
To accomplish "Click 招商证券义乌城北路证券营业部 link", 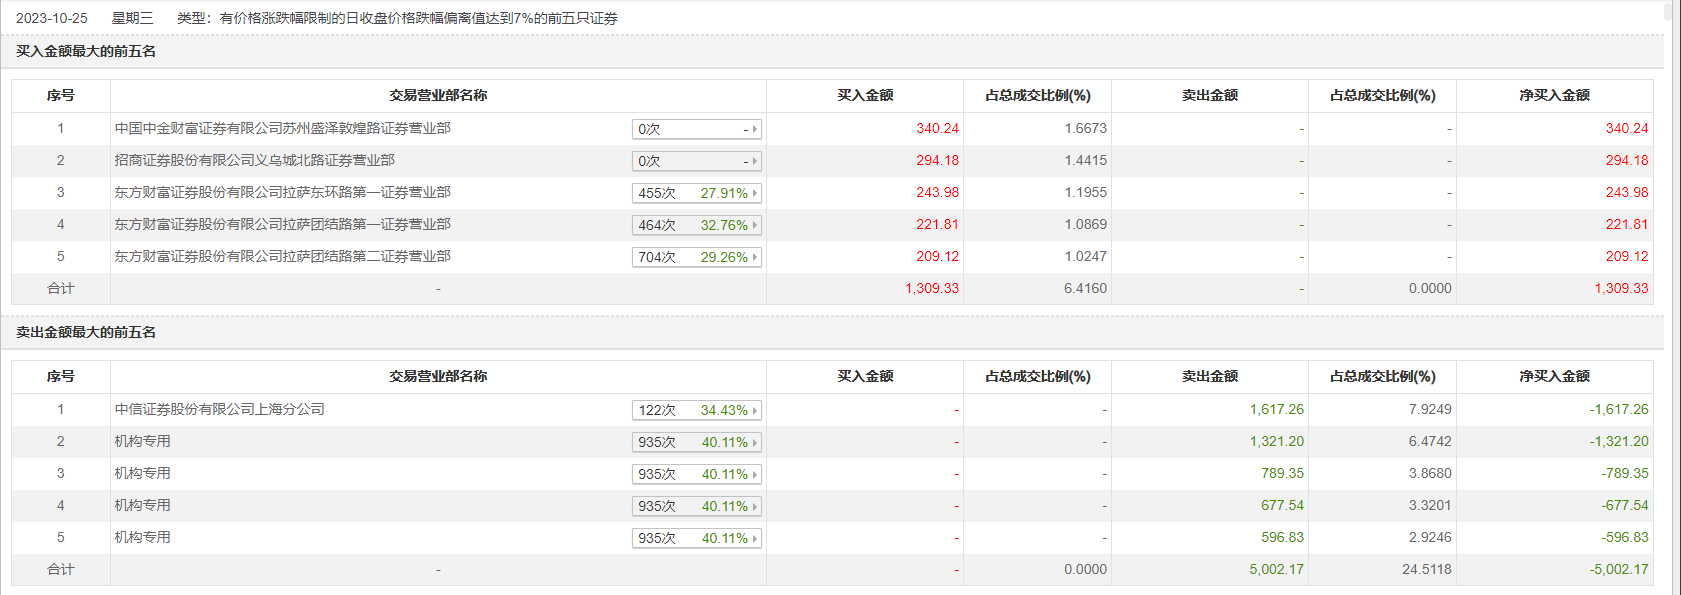I will click(x=254, y=160).
